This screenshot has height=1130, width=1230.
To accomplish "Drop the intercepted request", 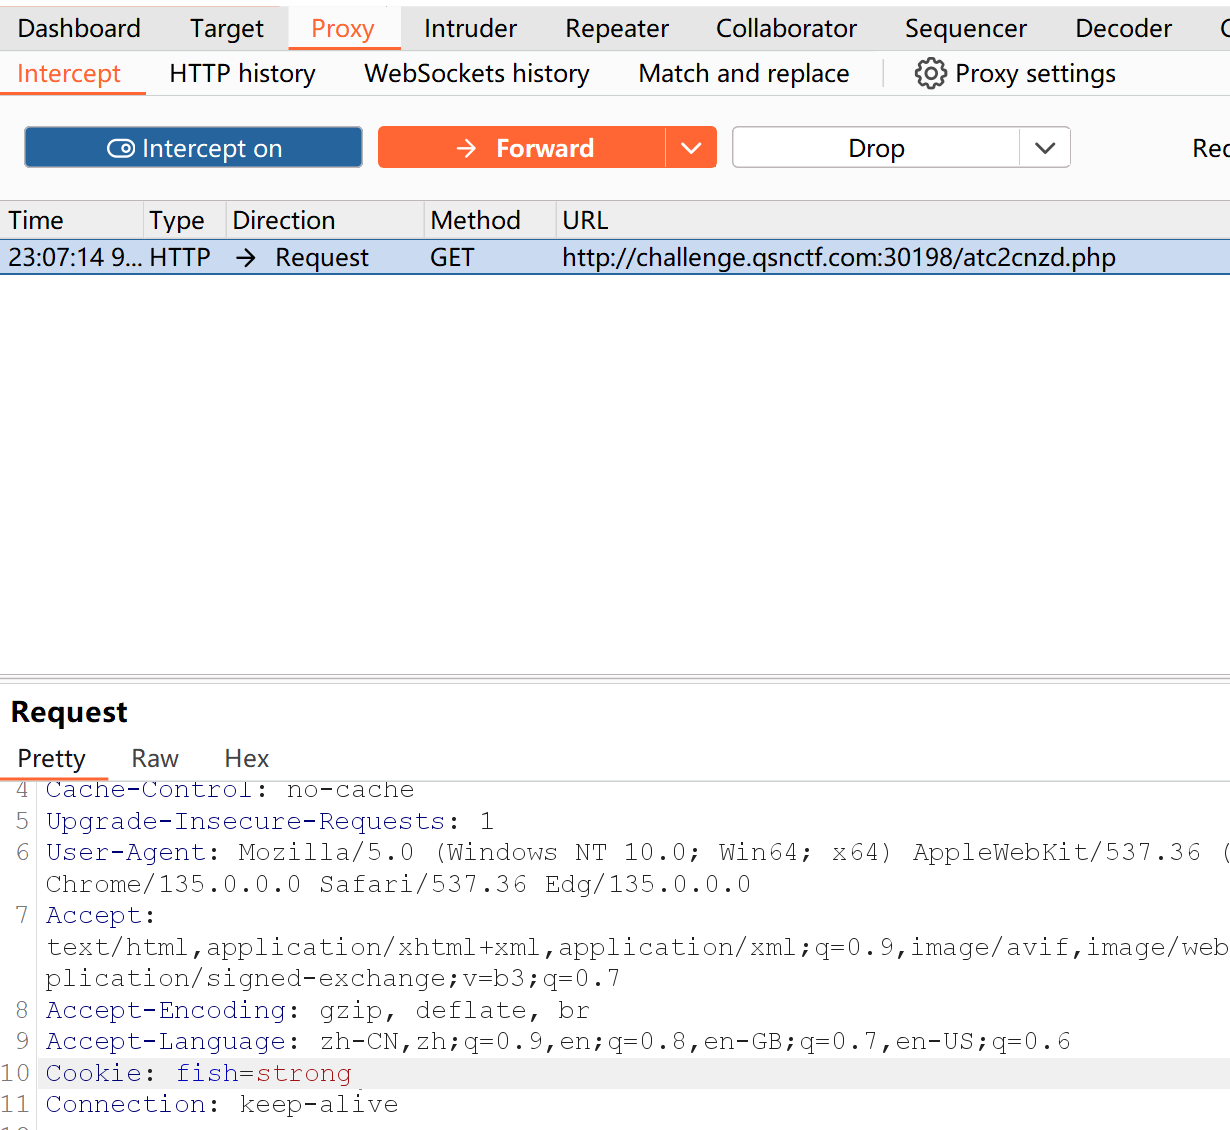I will [876, 147].
